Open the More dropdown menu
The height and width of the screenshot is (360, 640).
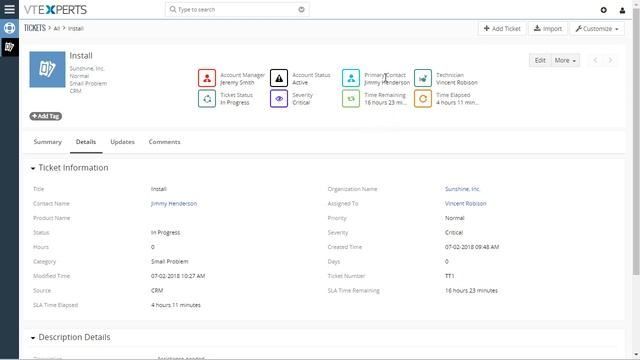point(565,60)
